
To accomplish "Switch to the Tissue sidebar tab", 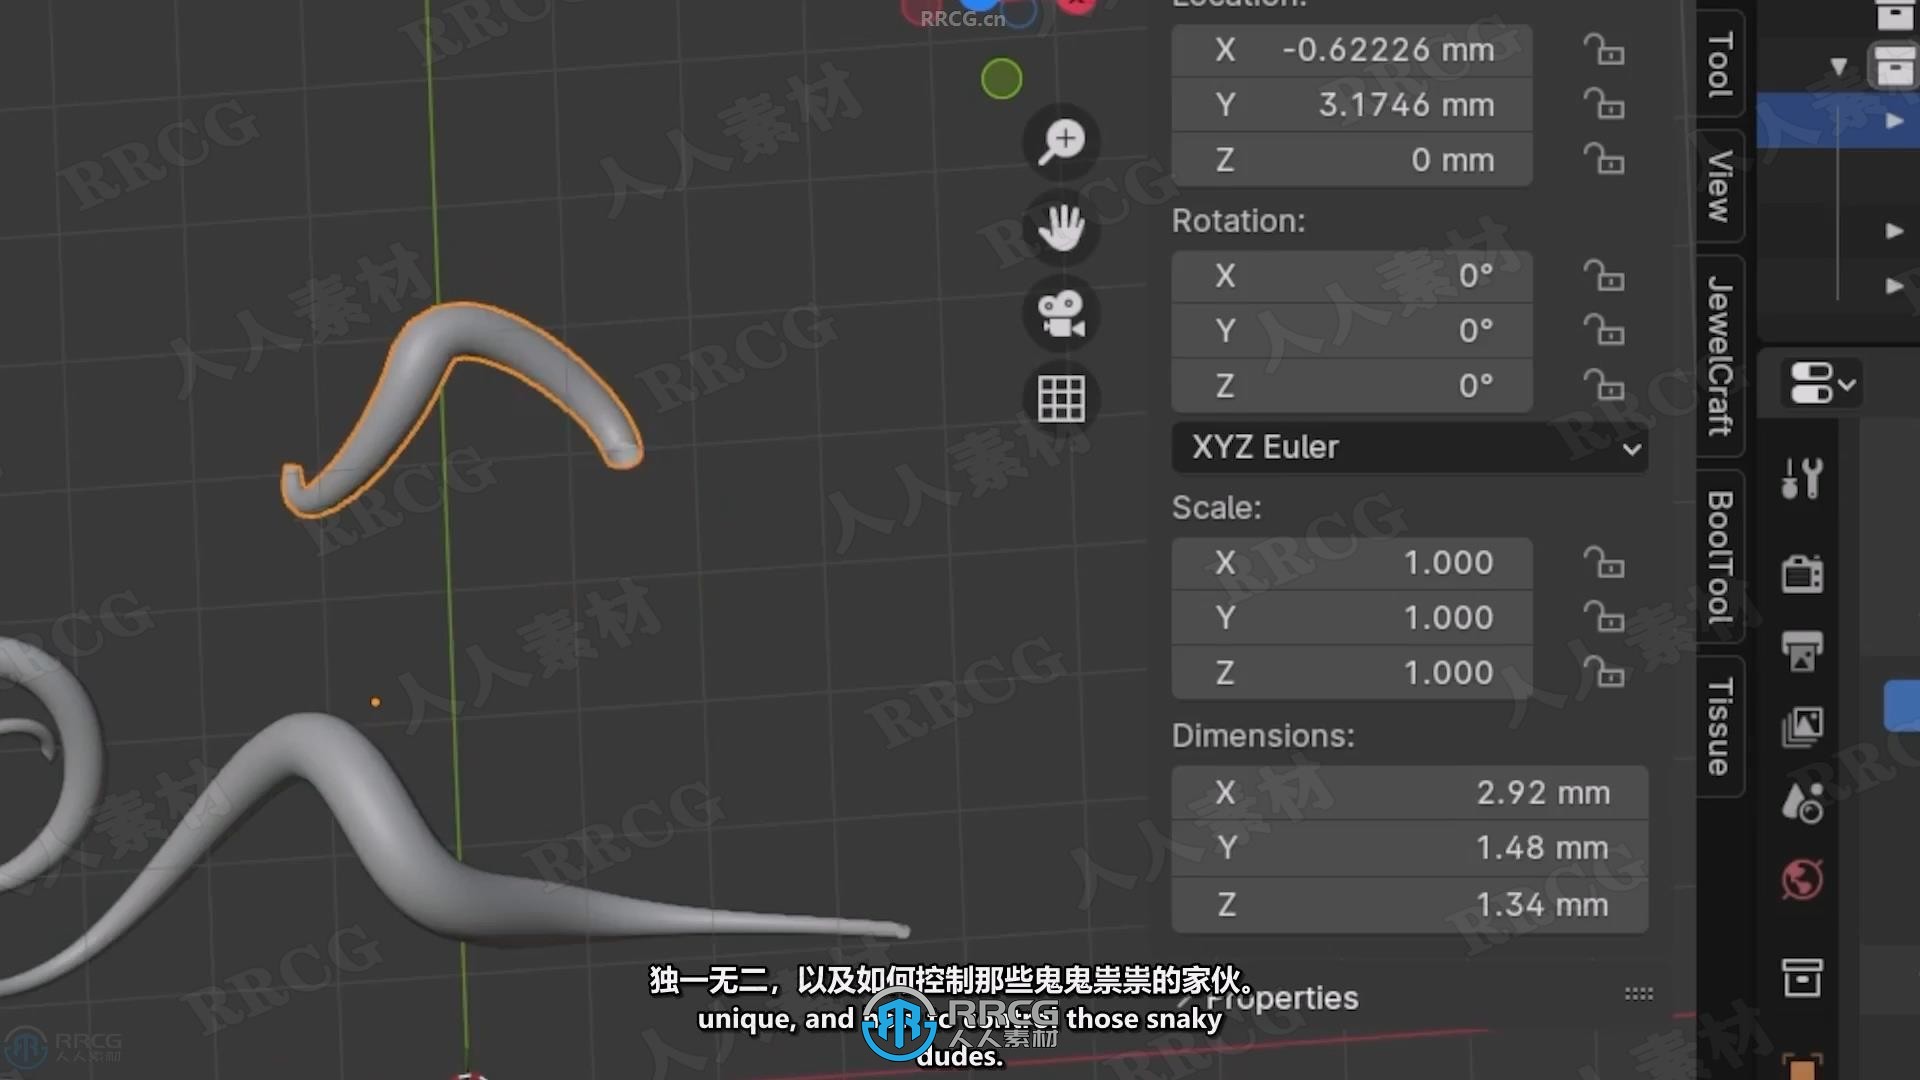I will [x=1720, y=726].
